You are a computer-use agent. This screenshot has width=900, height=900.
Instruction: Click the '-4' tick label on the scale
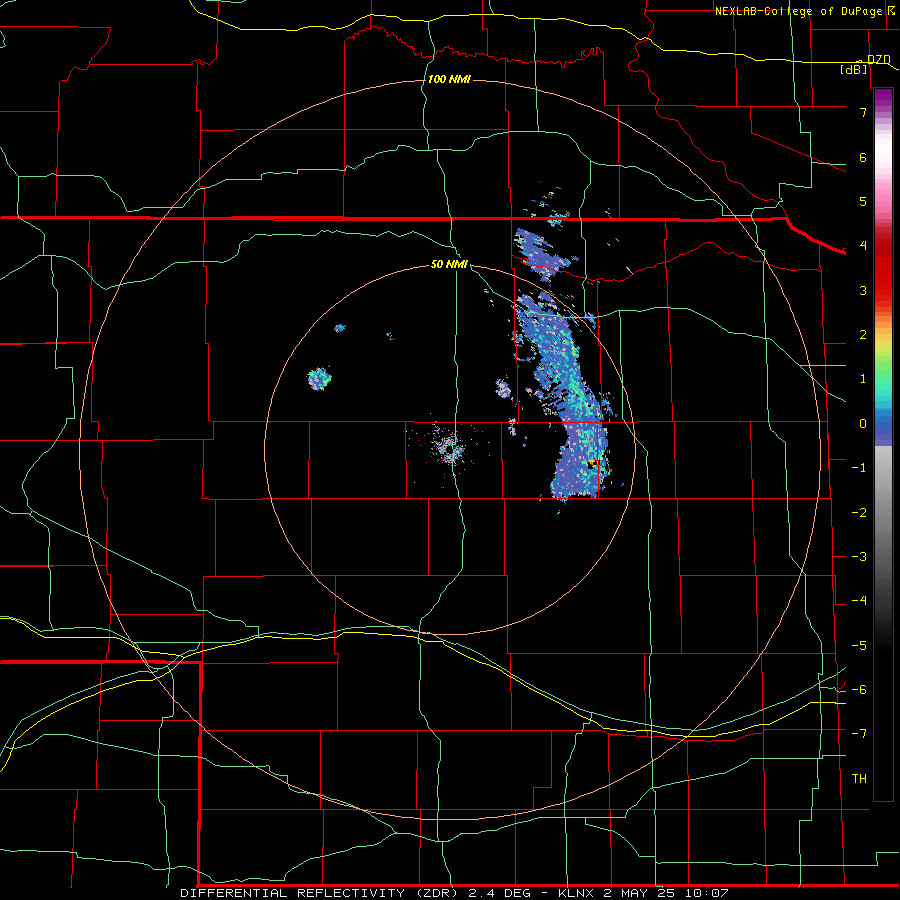pyautogui.click(x=859, y=601)
